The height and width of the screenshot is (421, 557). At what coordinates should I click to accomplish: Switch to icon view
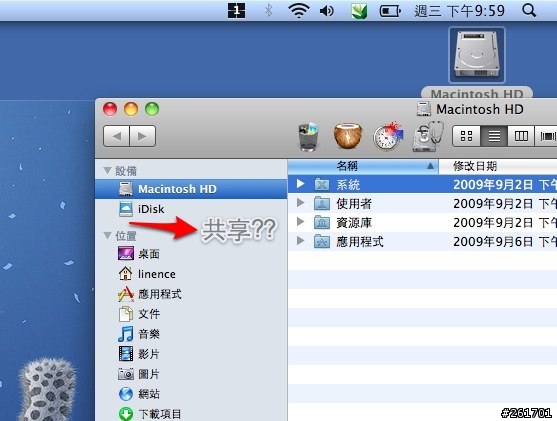click(466, 136)
